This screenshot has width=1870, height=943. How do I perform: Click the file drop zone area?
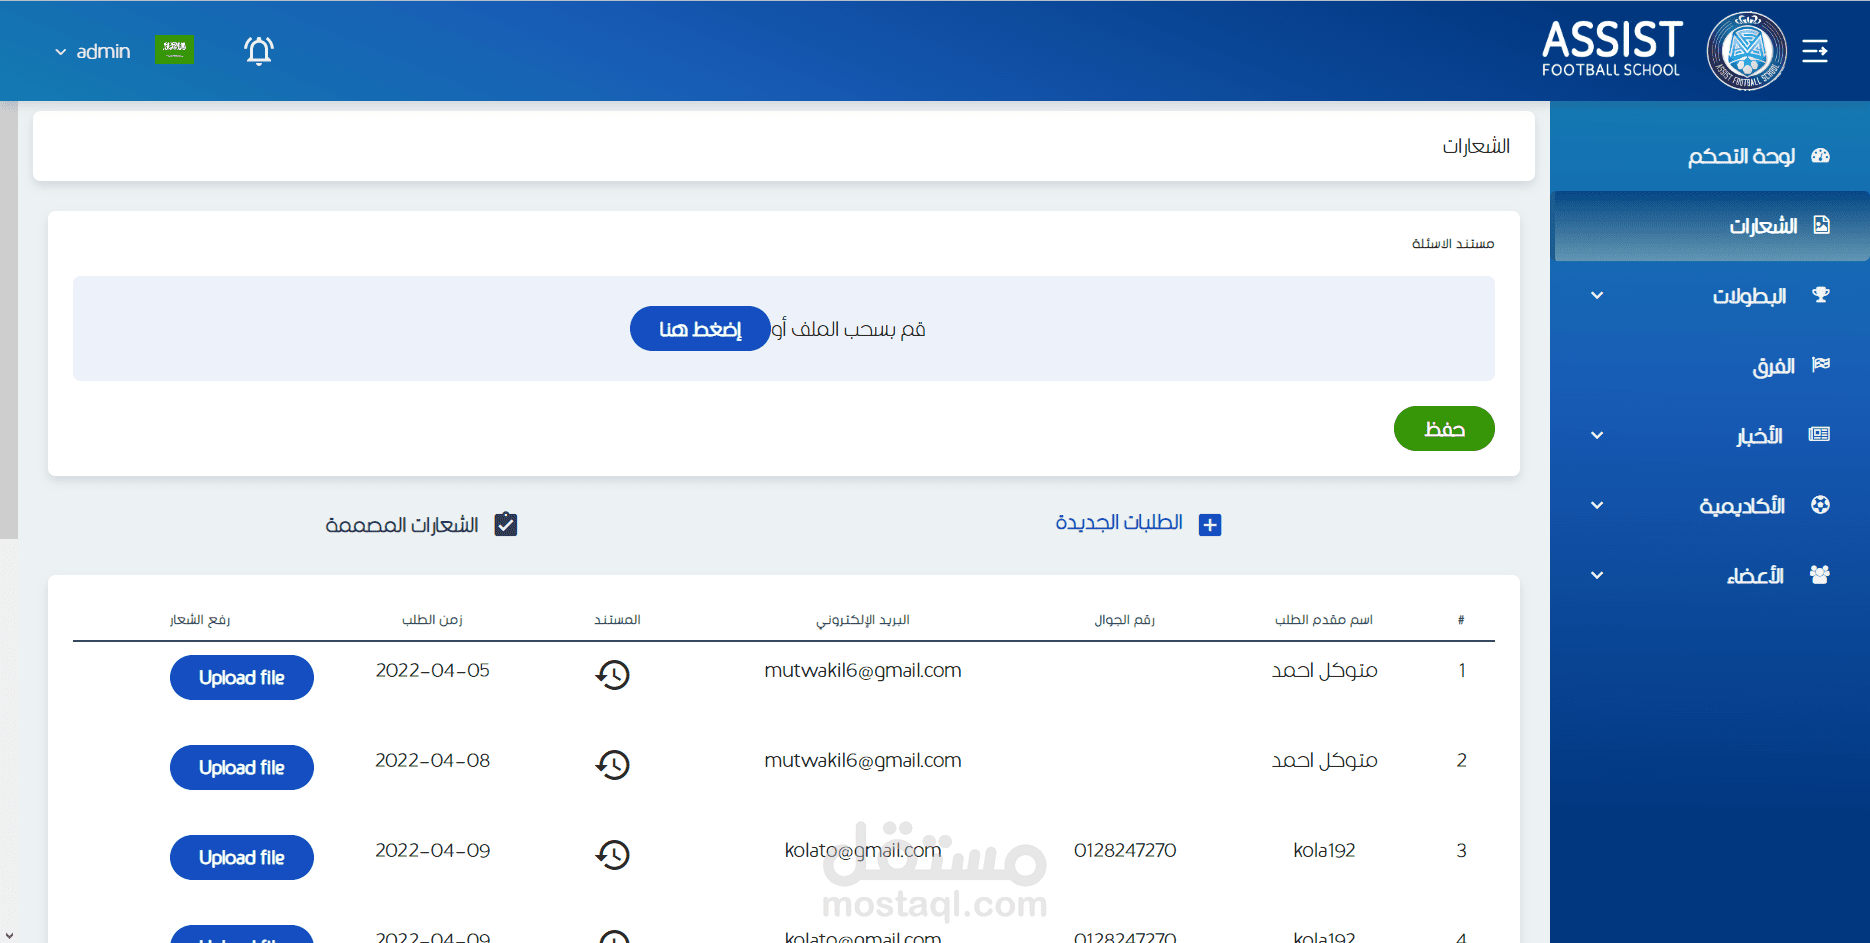tap(784, 328)
